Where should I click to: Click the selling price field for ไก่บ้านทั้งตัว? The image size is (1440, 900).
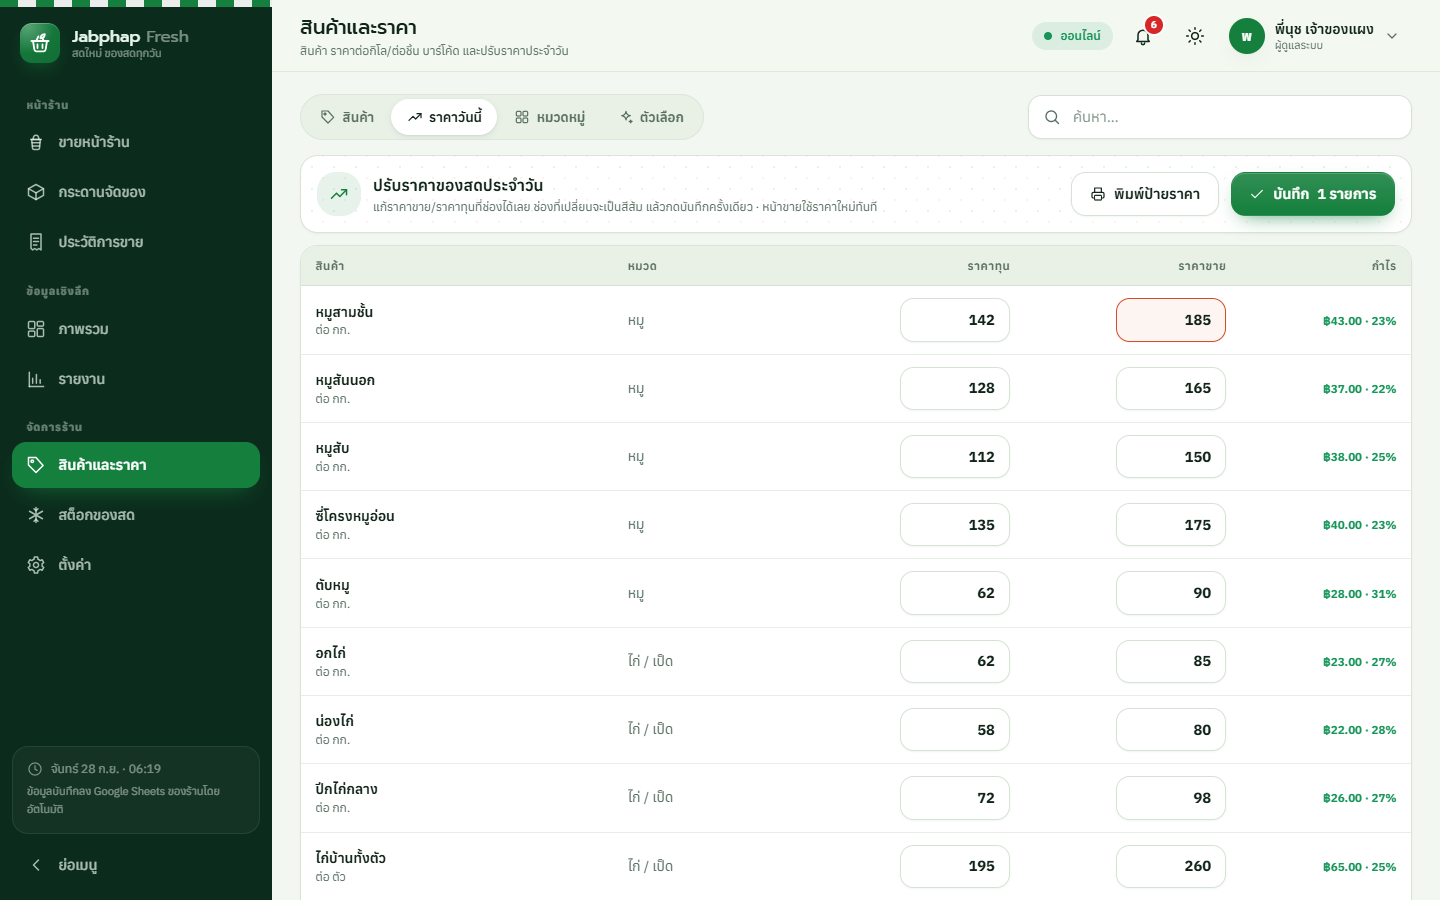click(x=1171, y=866)
